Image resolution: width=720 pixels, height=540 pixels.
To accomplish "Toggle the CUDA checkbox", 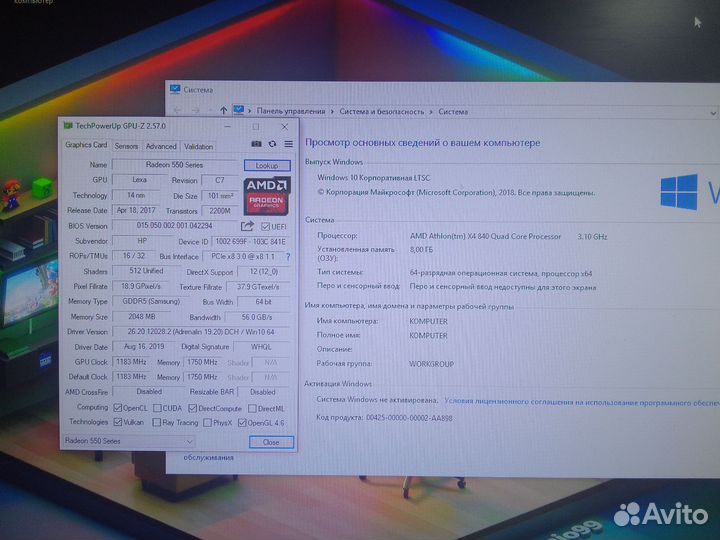I will point(158,408).
